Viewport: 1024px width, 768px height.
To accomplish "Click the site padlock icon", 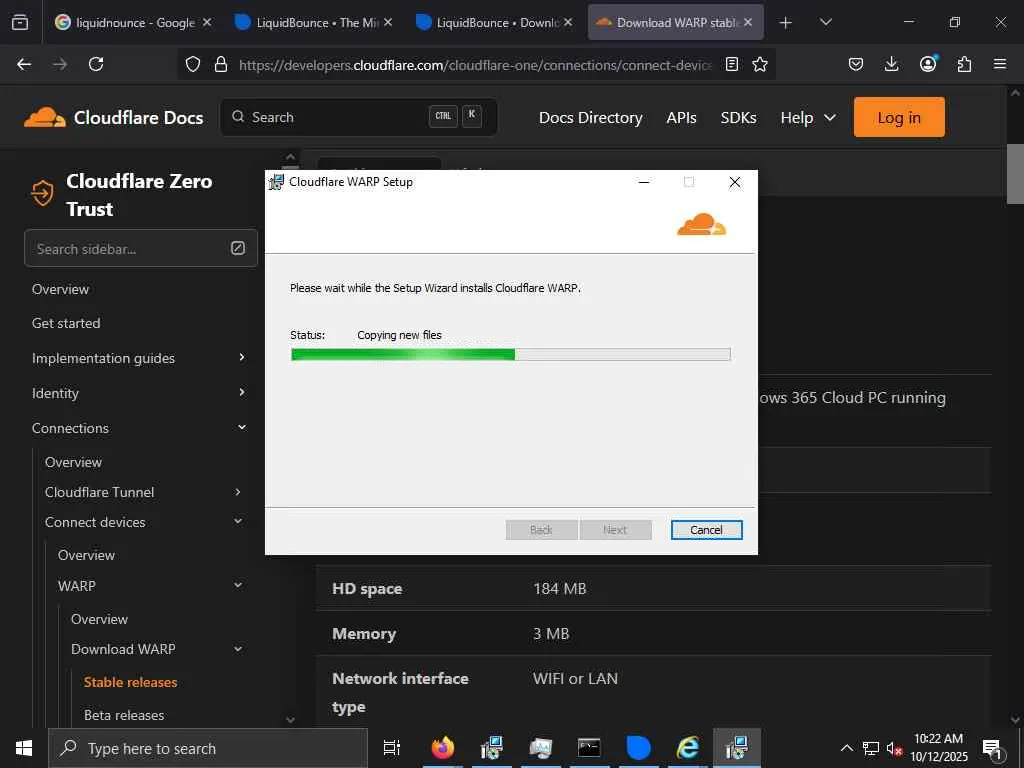I will pos(221,64).
